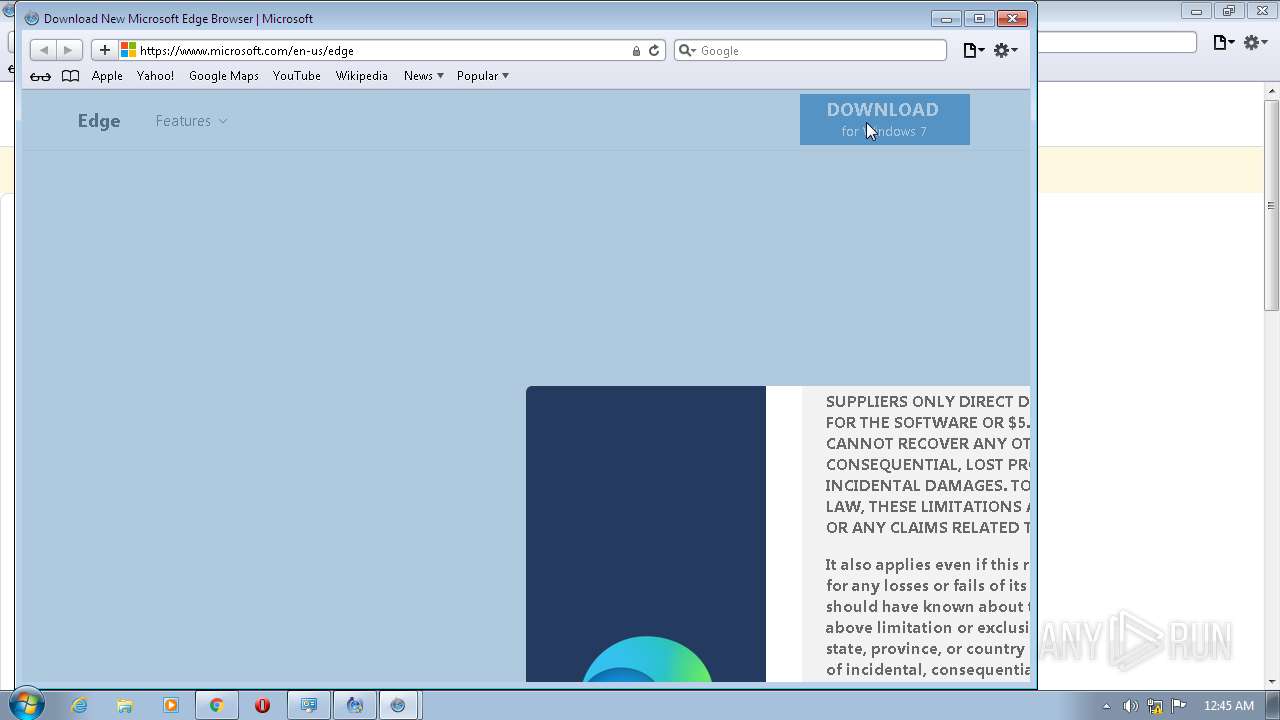Click the search field in the background window
The image size is (1280, 720).
point(1117,42)
